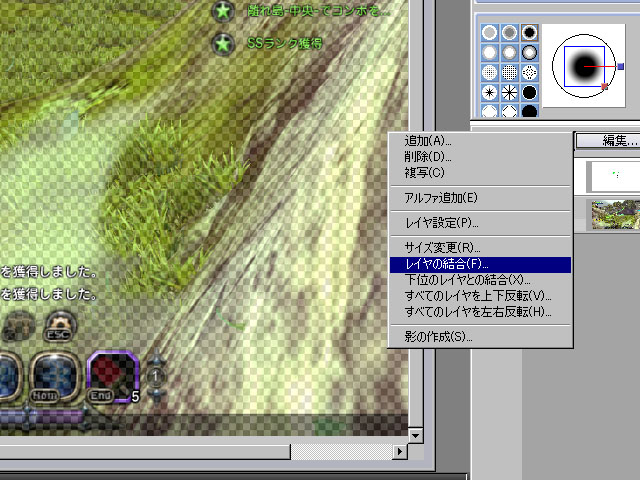640x480 pixels.
Task: Choose white brush with black outer ring
Action: point(529,52)
